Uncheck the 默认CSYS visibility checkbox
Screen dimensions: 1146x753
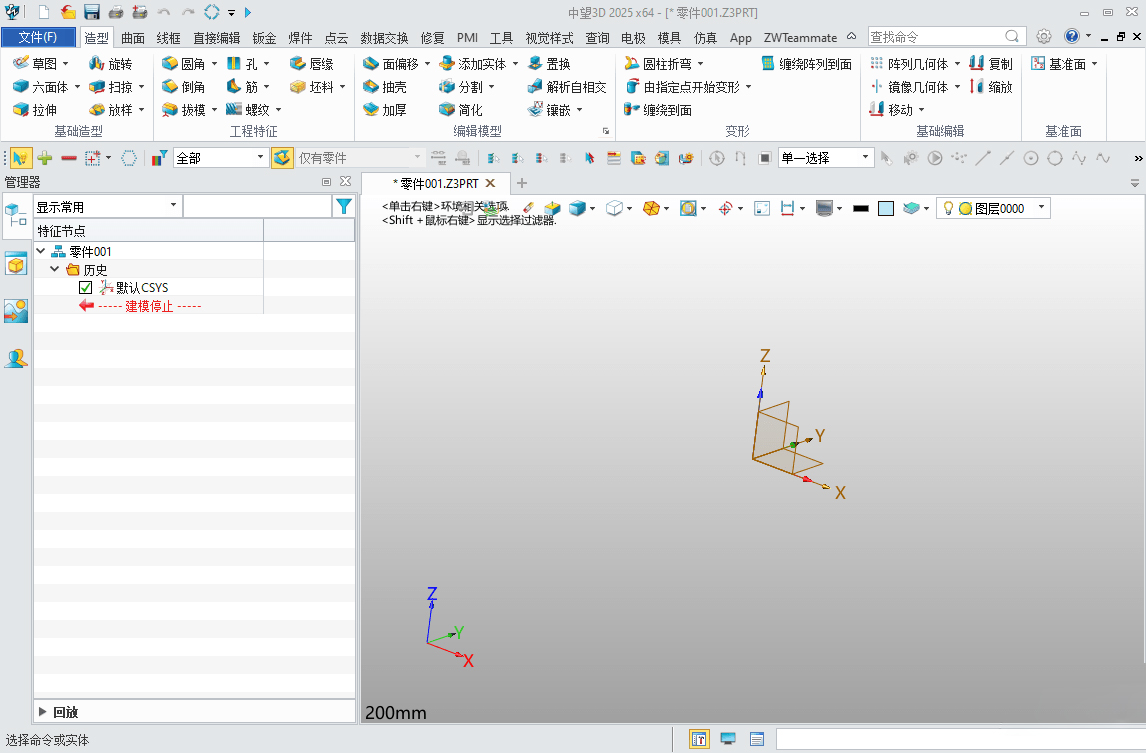point(85,287)
